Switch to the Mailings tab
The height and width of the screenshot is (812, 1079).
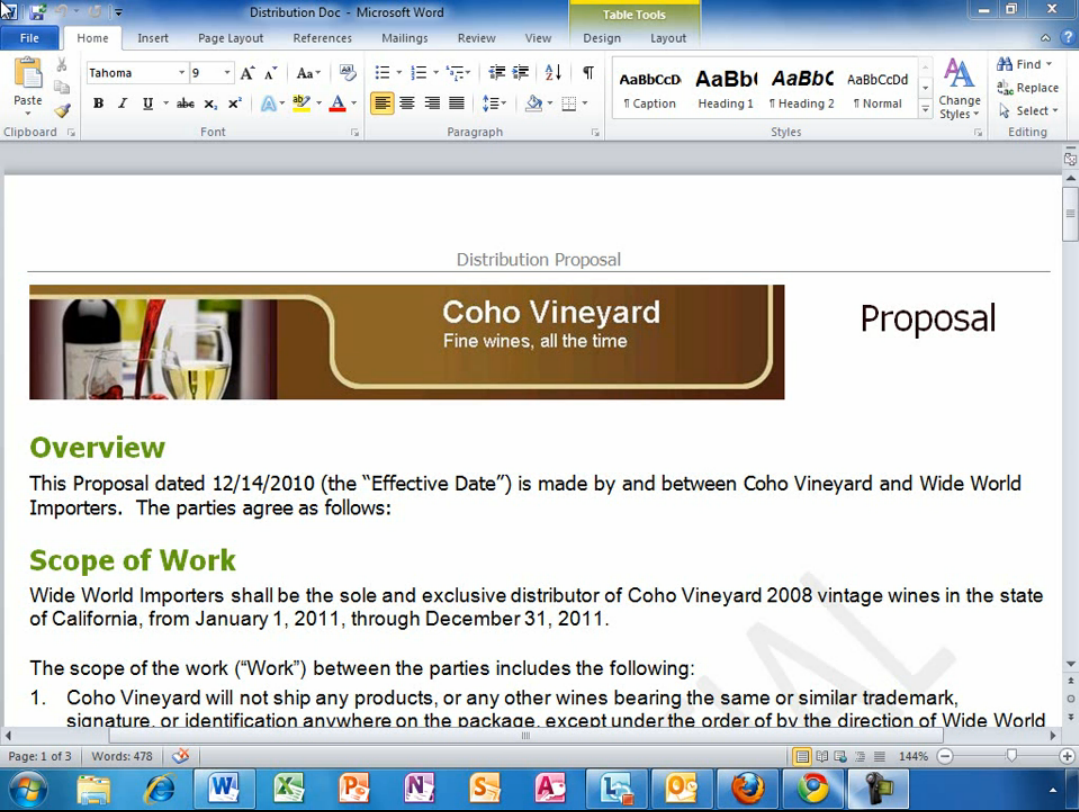click(x=405, y=39)
